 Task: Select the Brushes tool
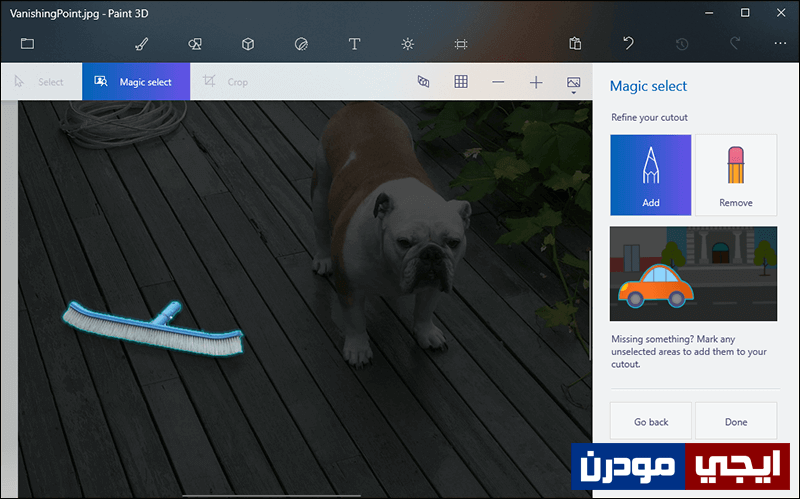(x=142, y=44)
